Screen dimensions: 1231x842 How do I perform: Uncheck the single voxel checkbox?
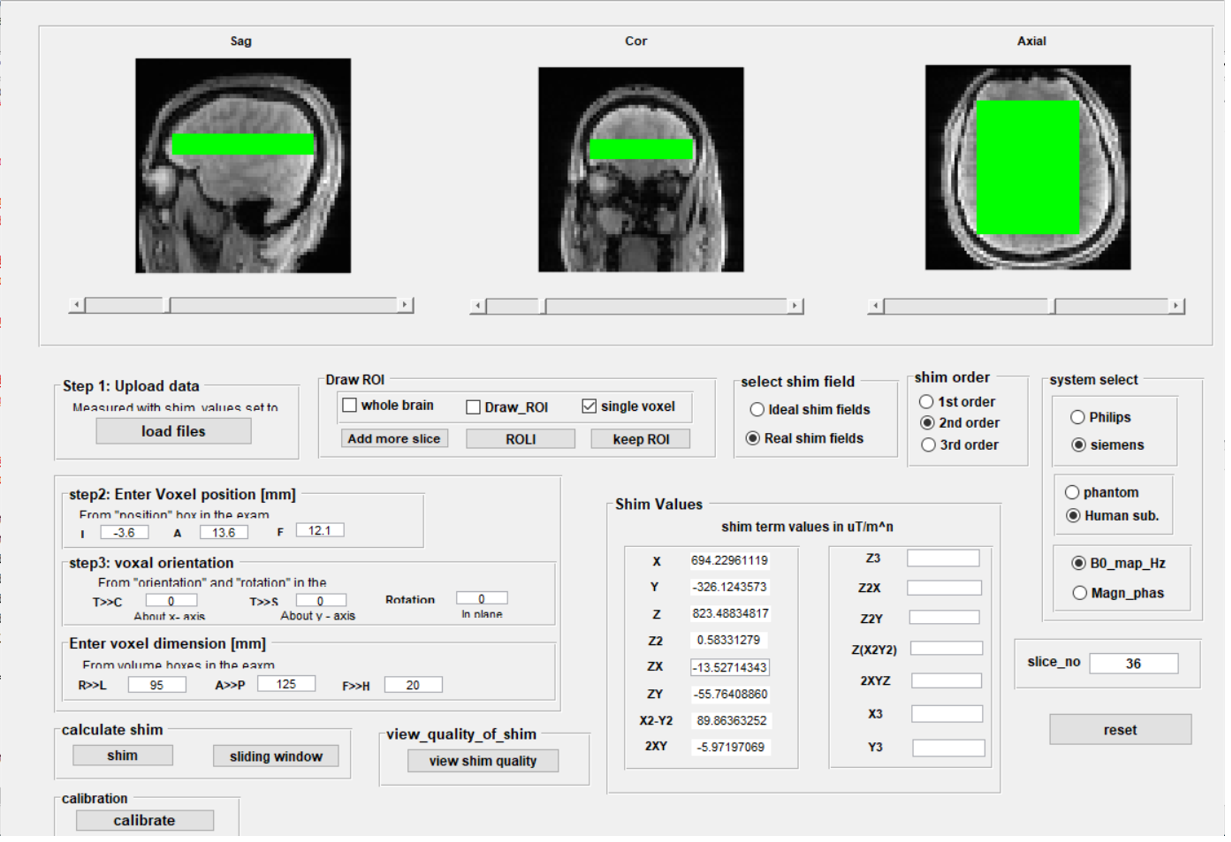(589, 406)
